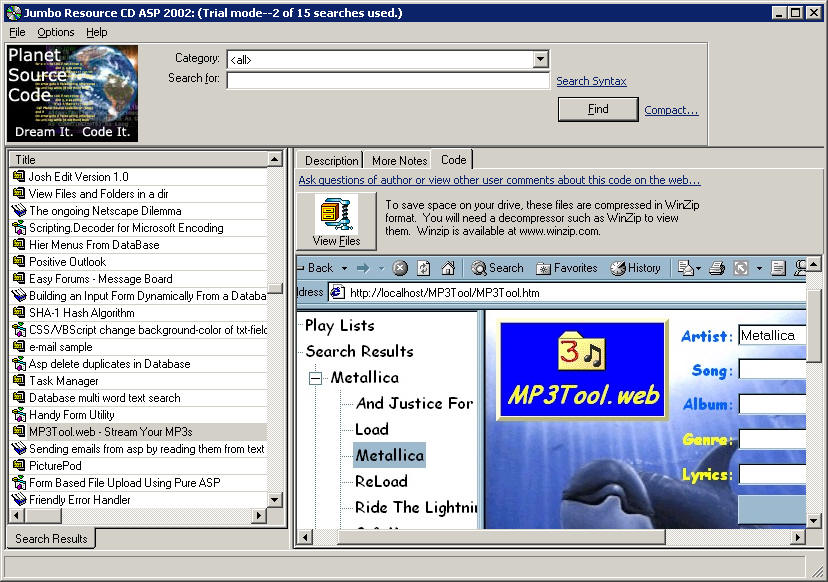Click the Album input field
The width and height of the screenshot is (828, 582).
(772, 405)
